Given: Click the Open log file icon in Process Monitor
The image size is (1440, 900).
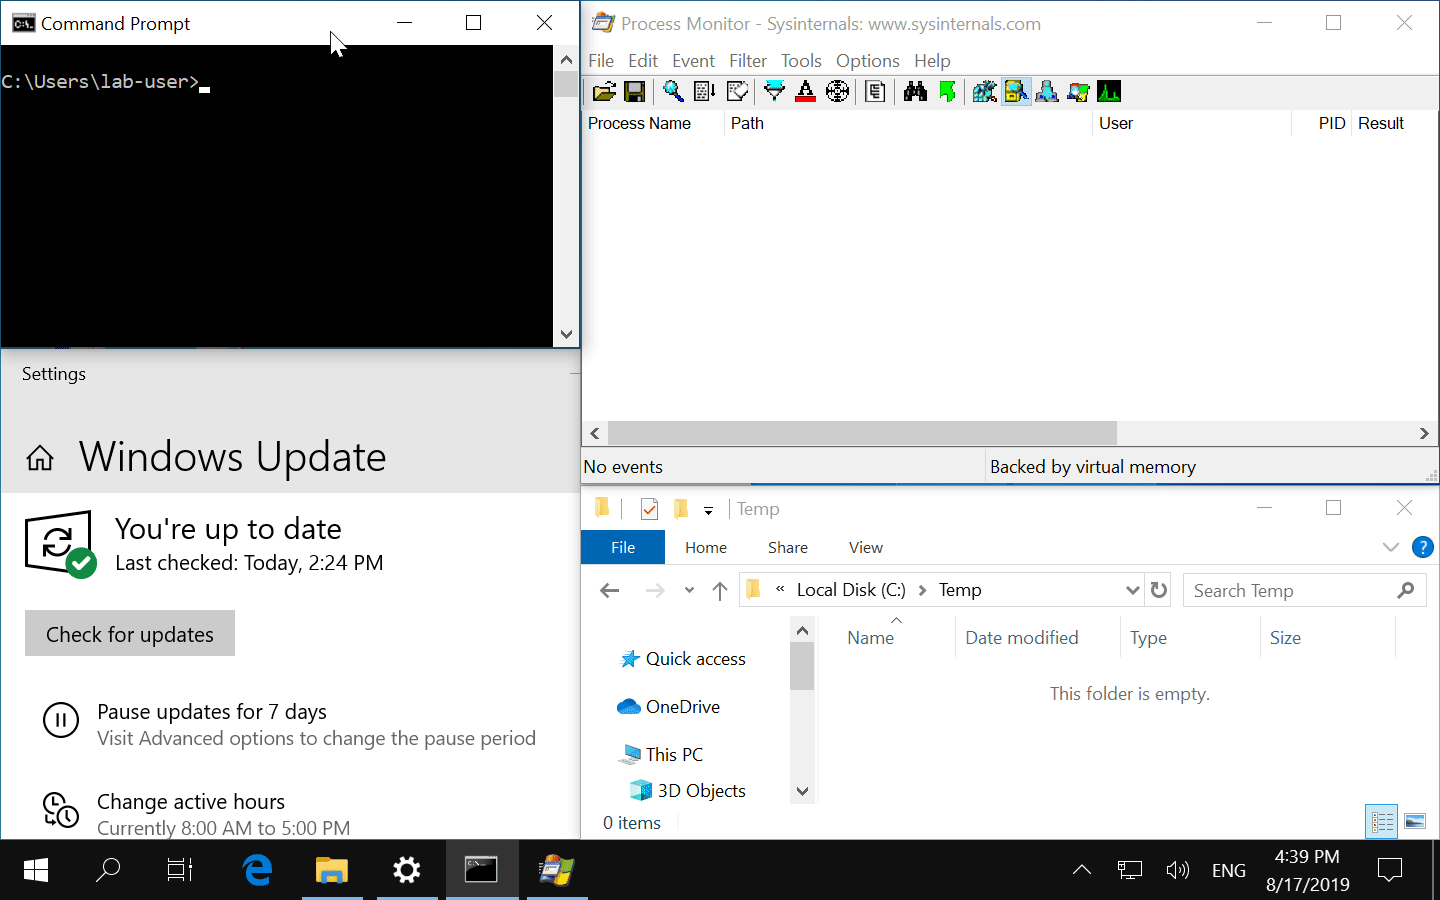Looking at the screenshot, I should coord(604,92).
